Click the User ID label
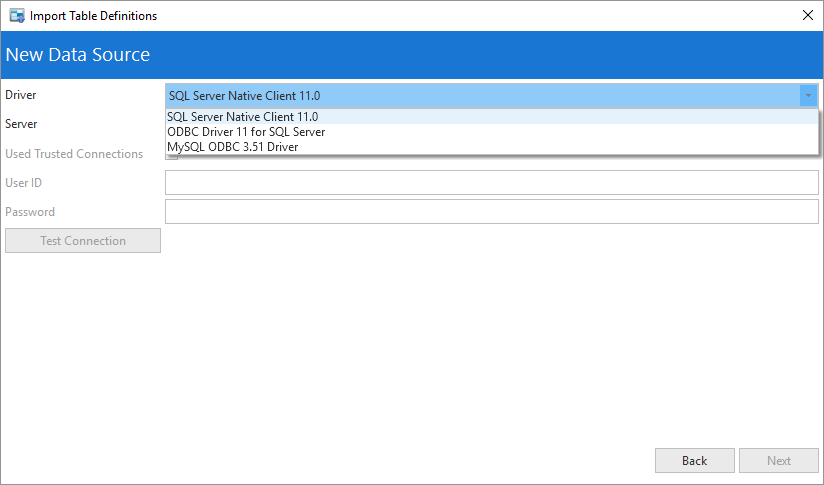 [24, 183]
